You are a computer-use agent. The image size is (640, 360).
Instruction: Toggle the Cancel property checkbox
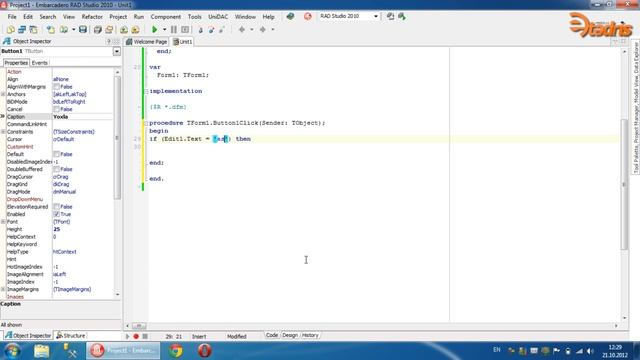56,109
